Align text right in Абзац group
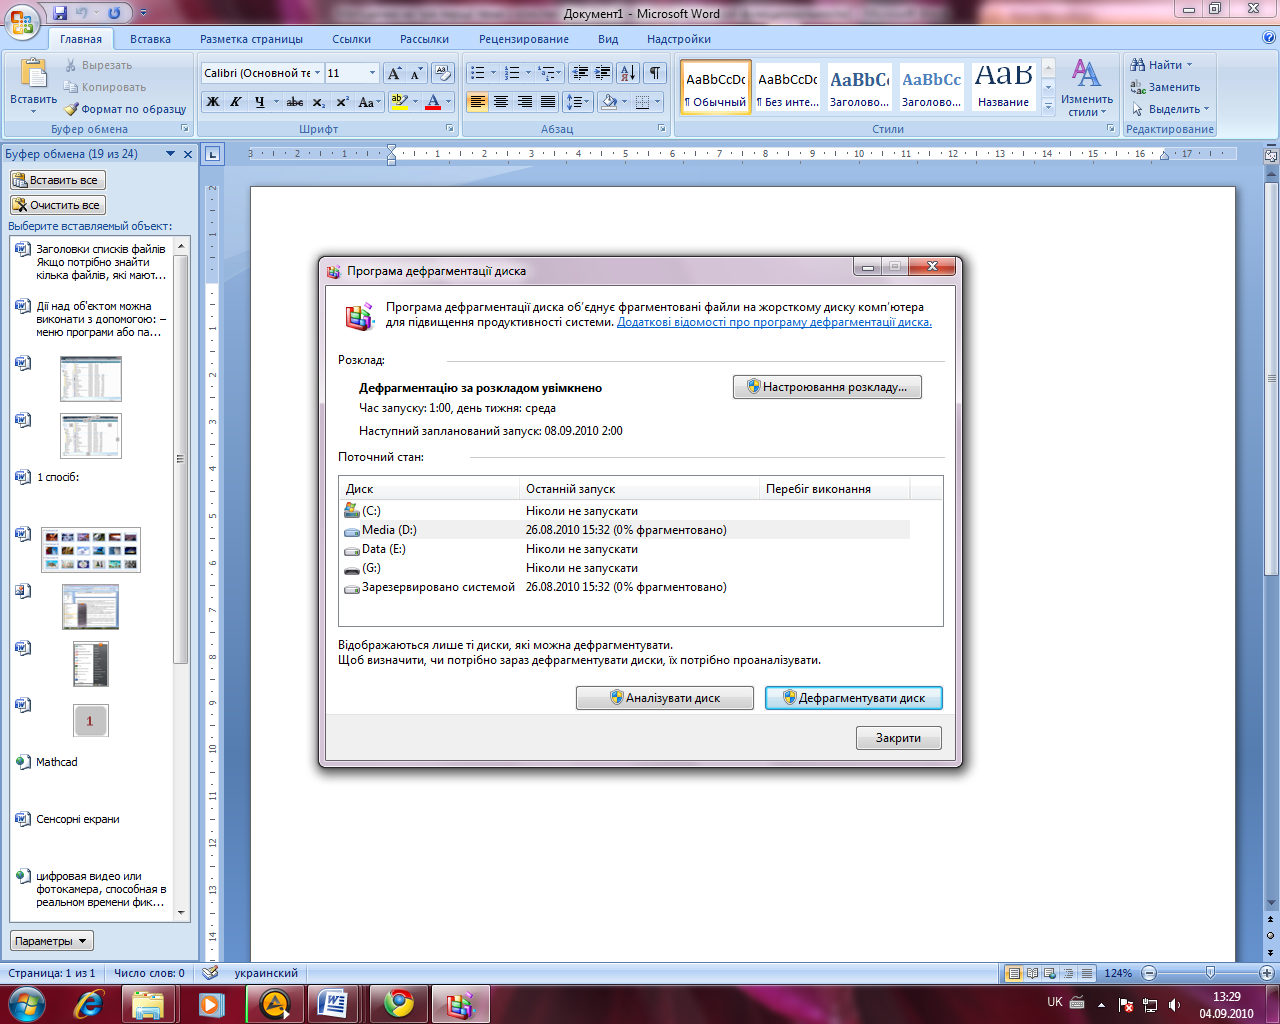This screenshot has width=1280, height=1024. click(524, 102)
